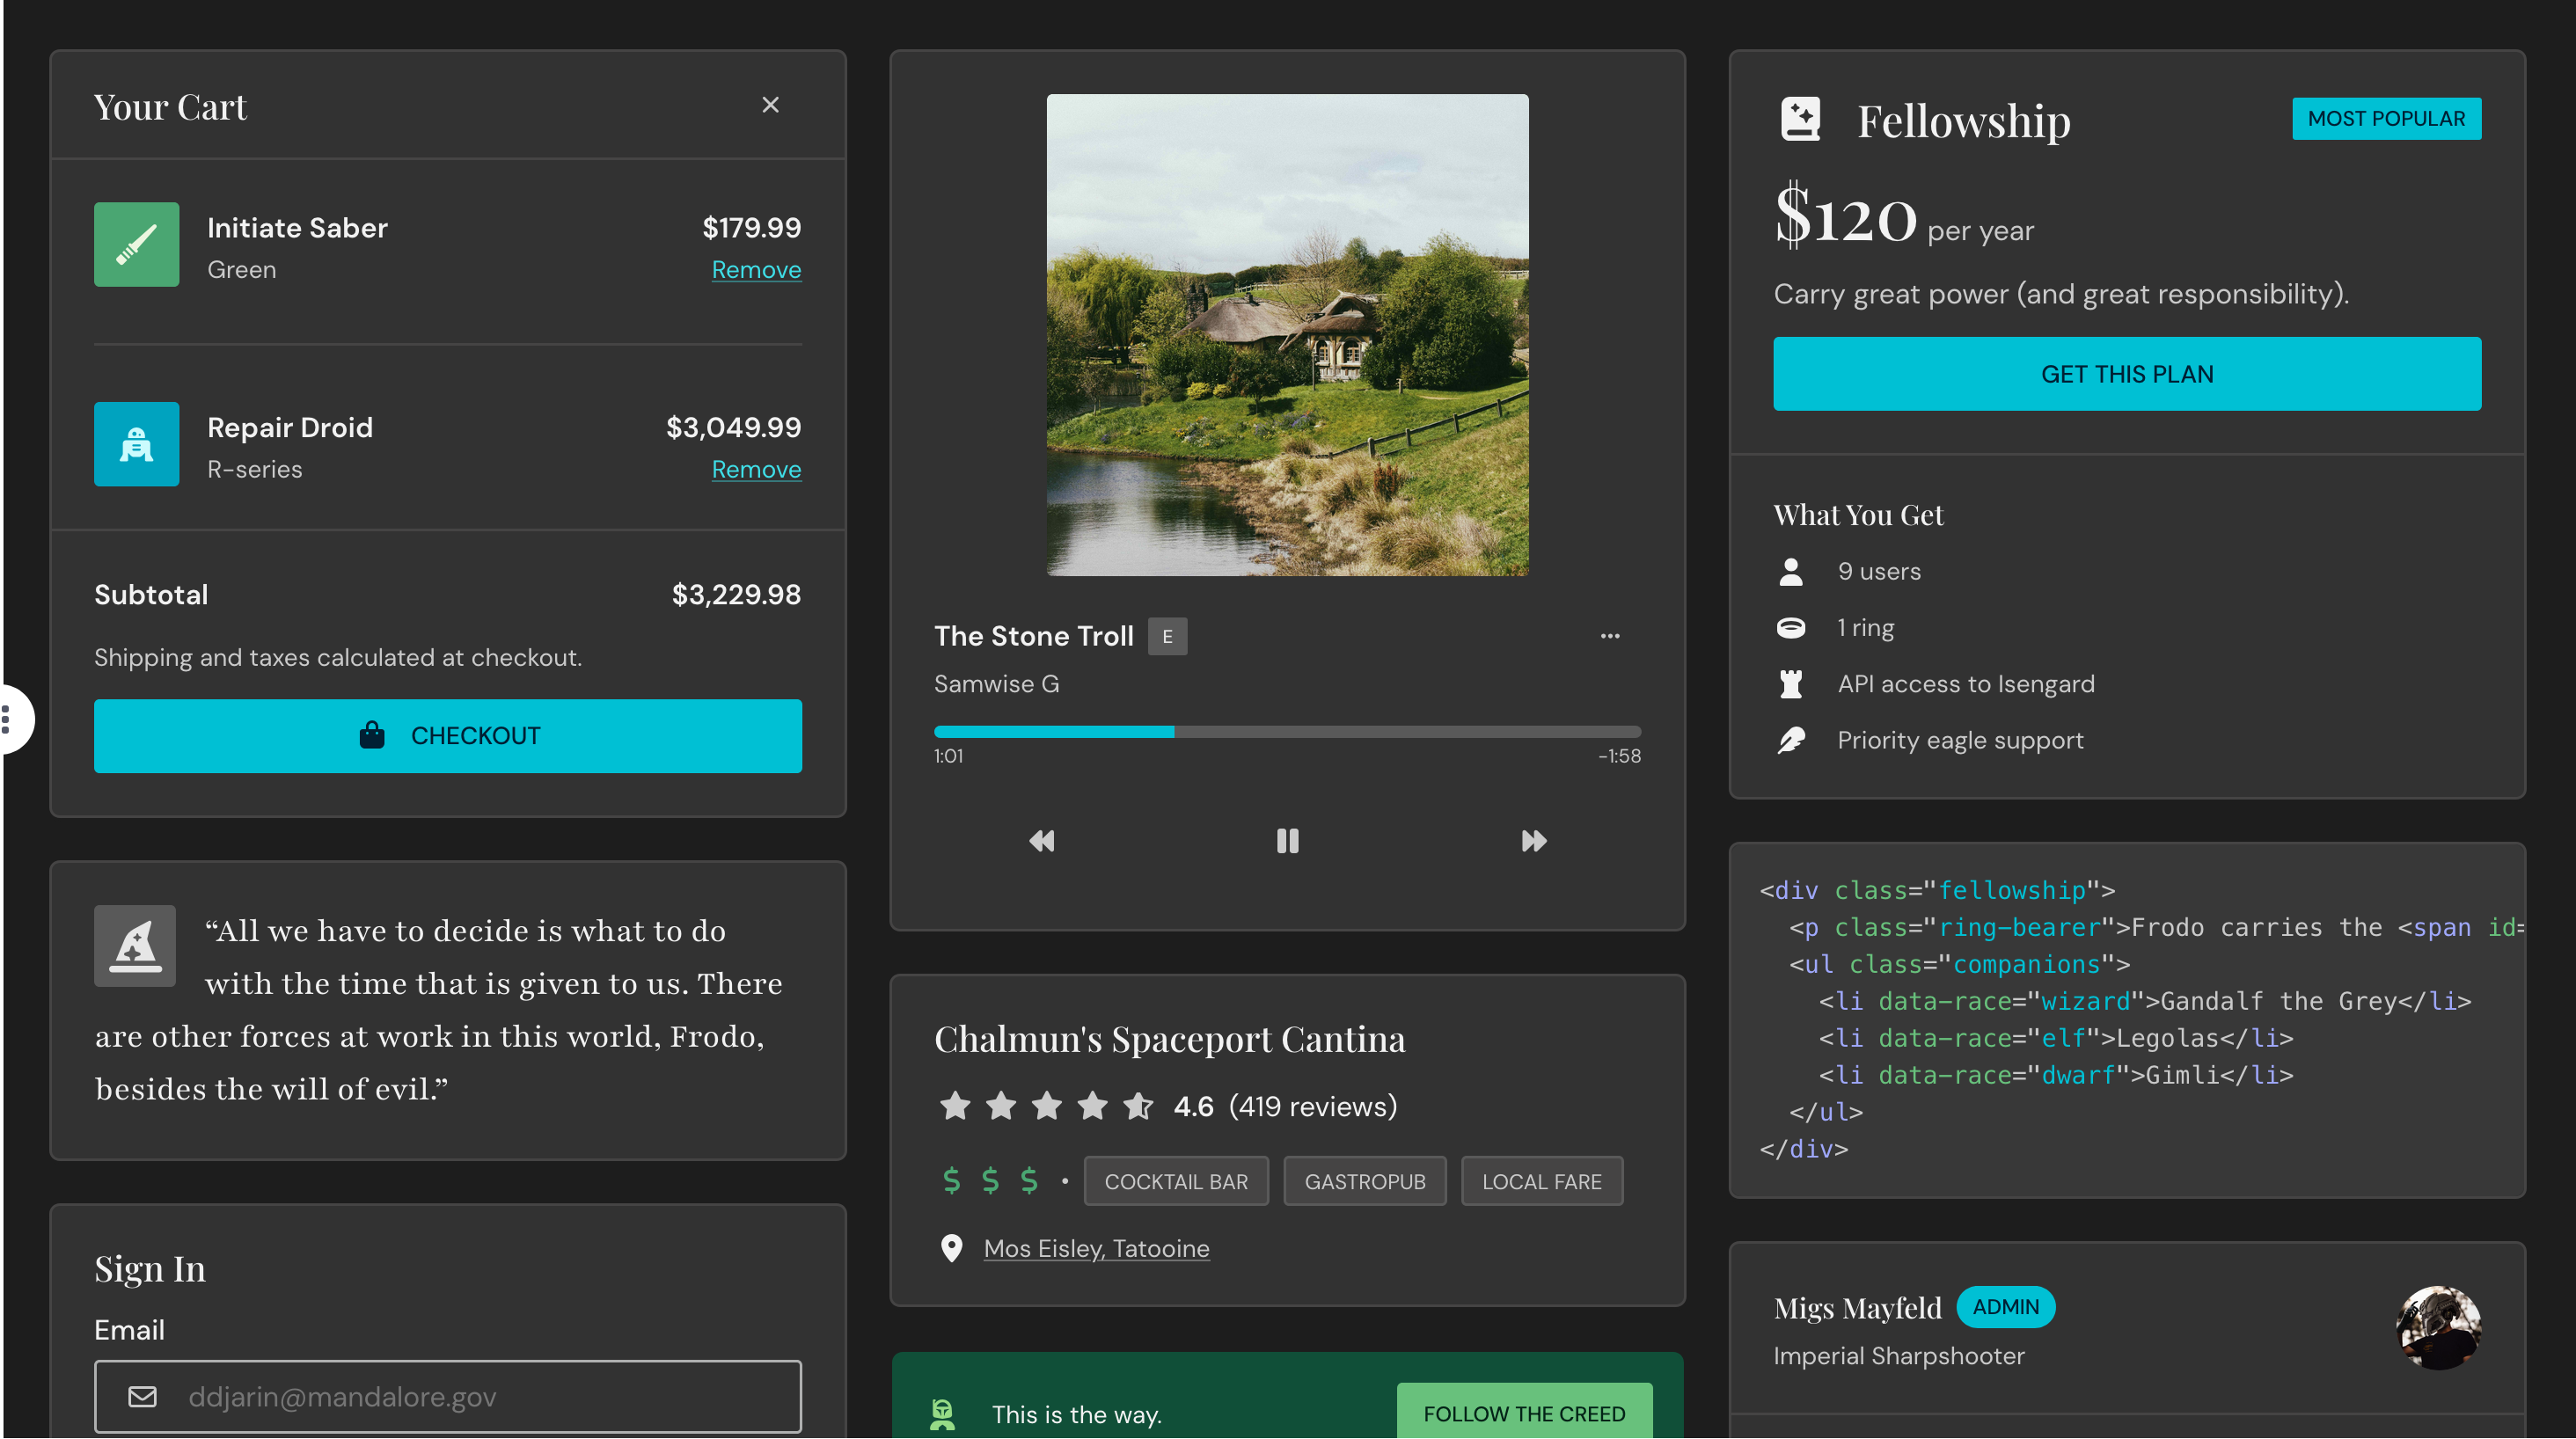Click the email field in Sign In
Viewport: 2576px width, 1439px height.
click(x=448, y=1397)
